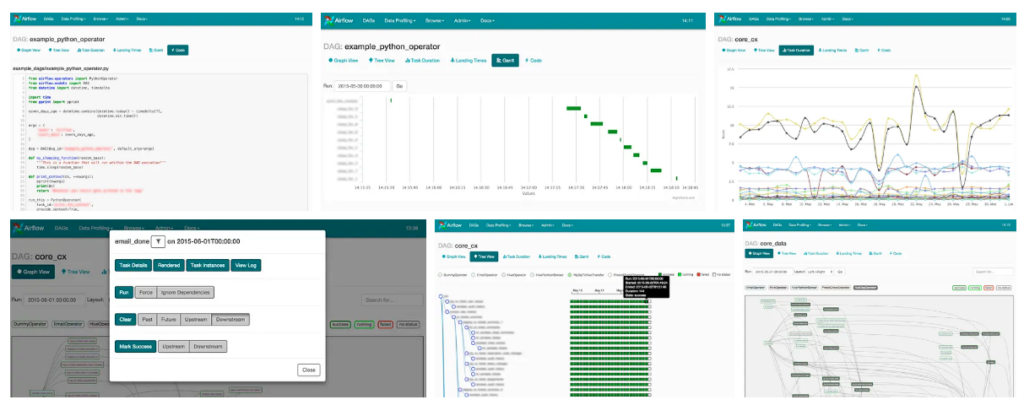The height and width of the screenshot is (405, 1024).
Task: Toggle Downstream in the Mark Success row
Action: coord(208,346)
